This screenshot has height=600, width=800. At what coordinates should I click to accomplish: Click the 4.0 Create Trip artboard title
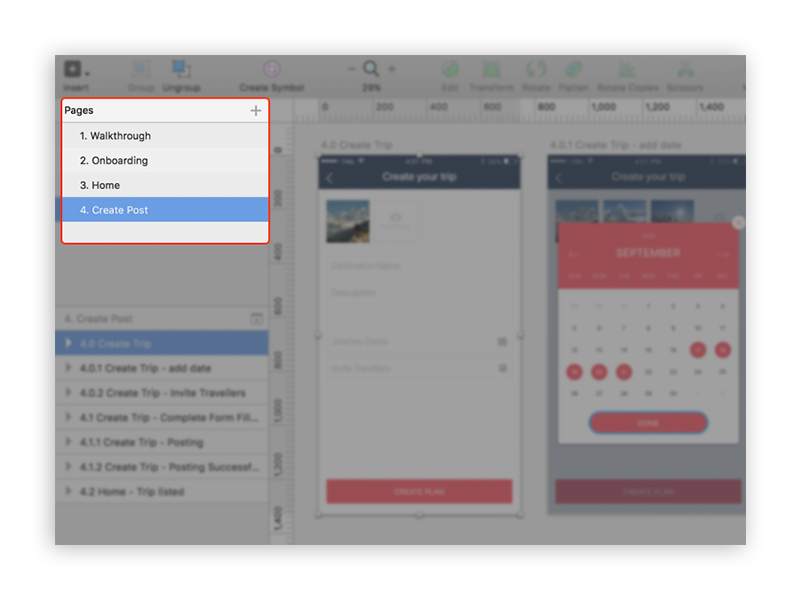[x=356, y=145]
